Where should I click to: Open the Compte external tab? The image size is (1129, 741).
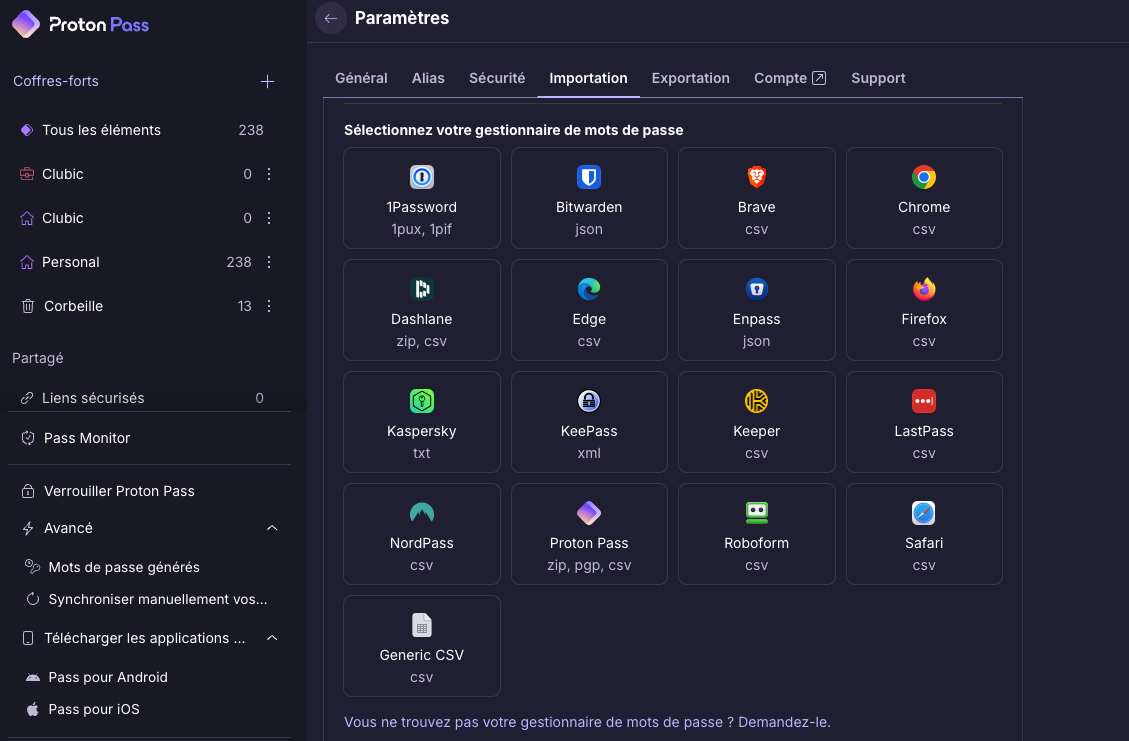(790, 78)
